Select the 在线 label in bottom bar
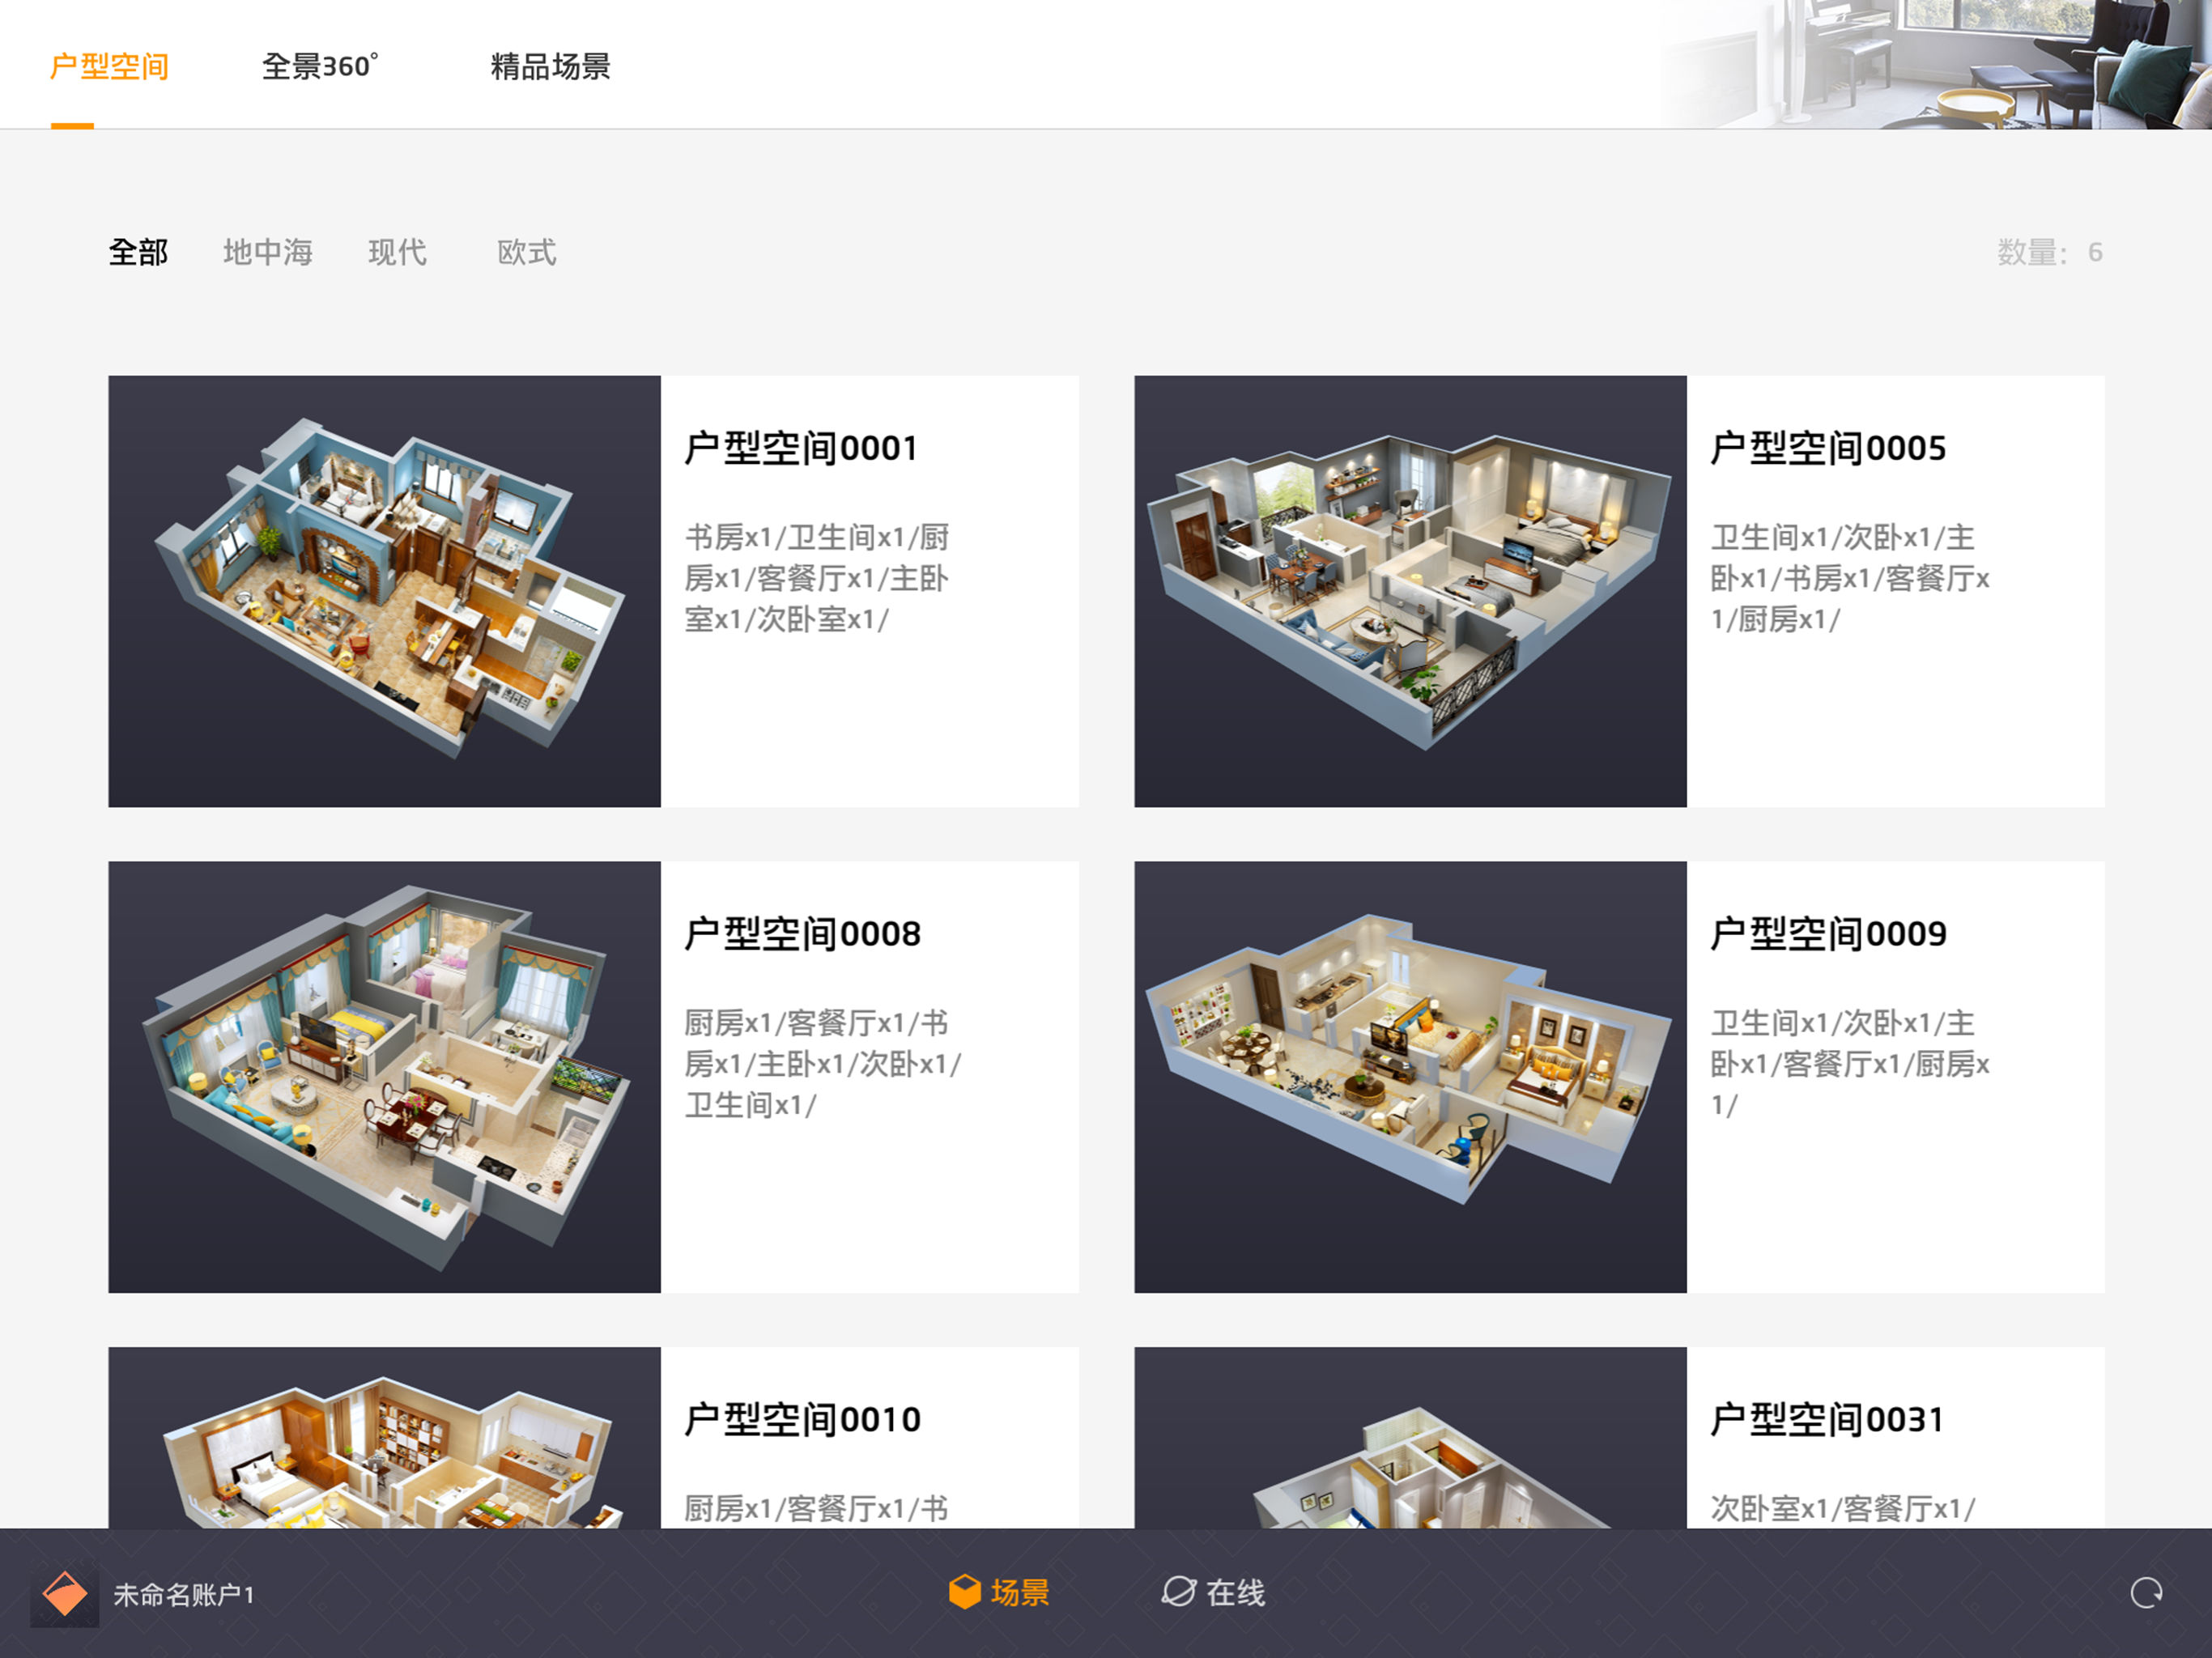This screenshot has height=1658, width=2212. click(1235, 1593)
